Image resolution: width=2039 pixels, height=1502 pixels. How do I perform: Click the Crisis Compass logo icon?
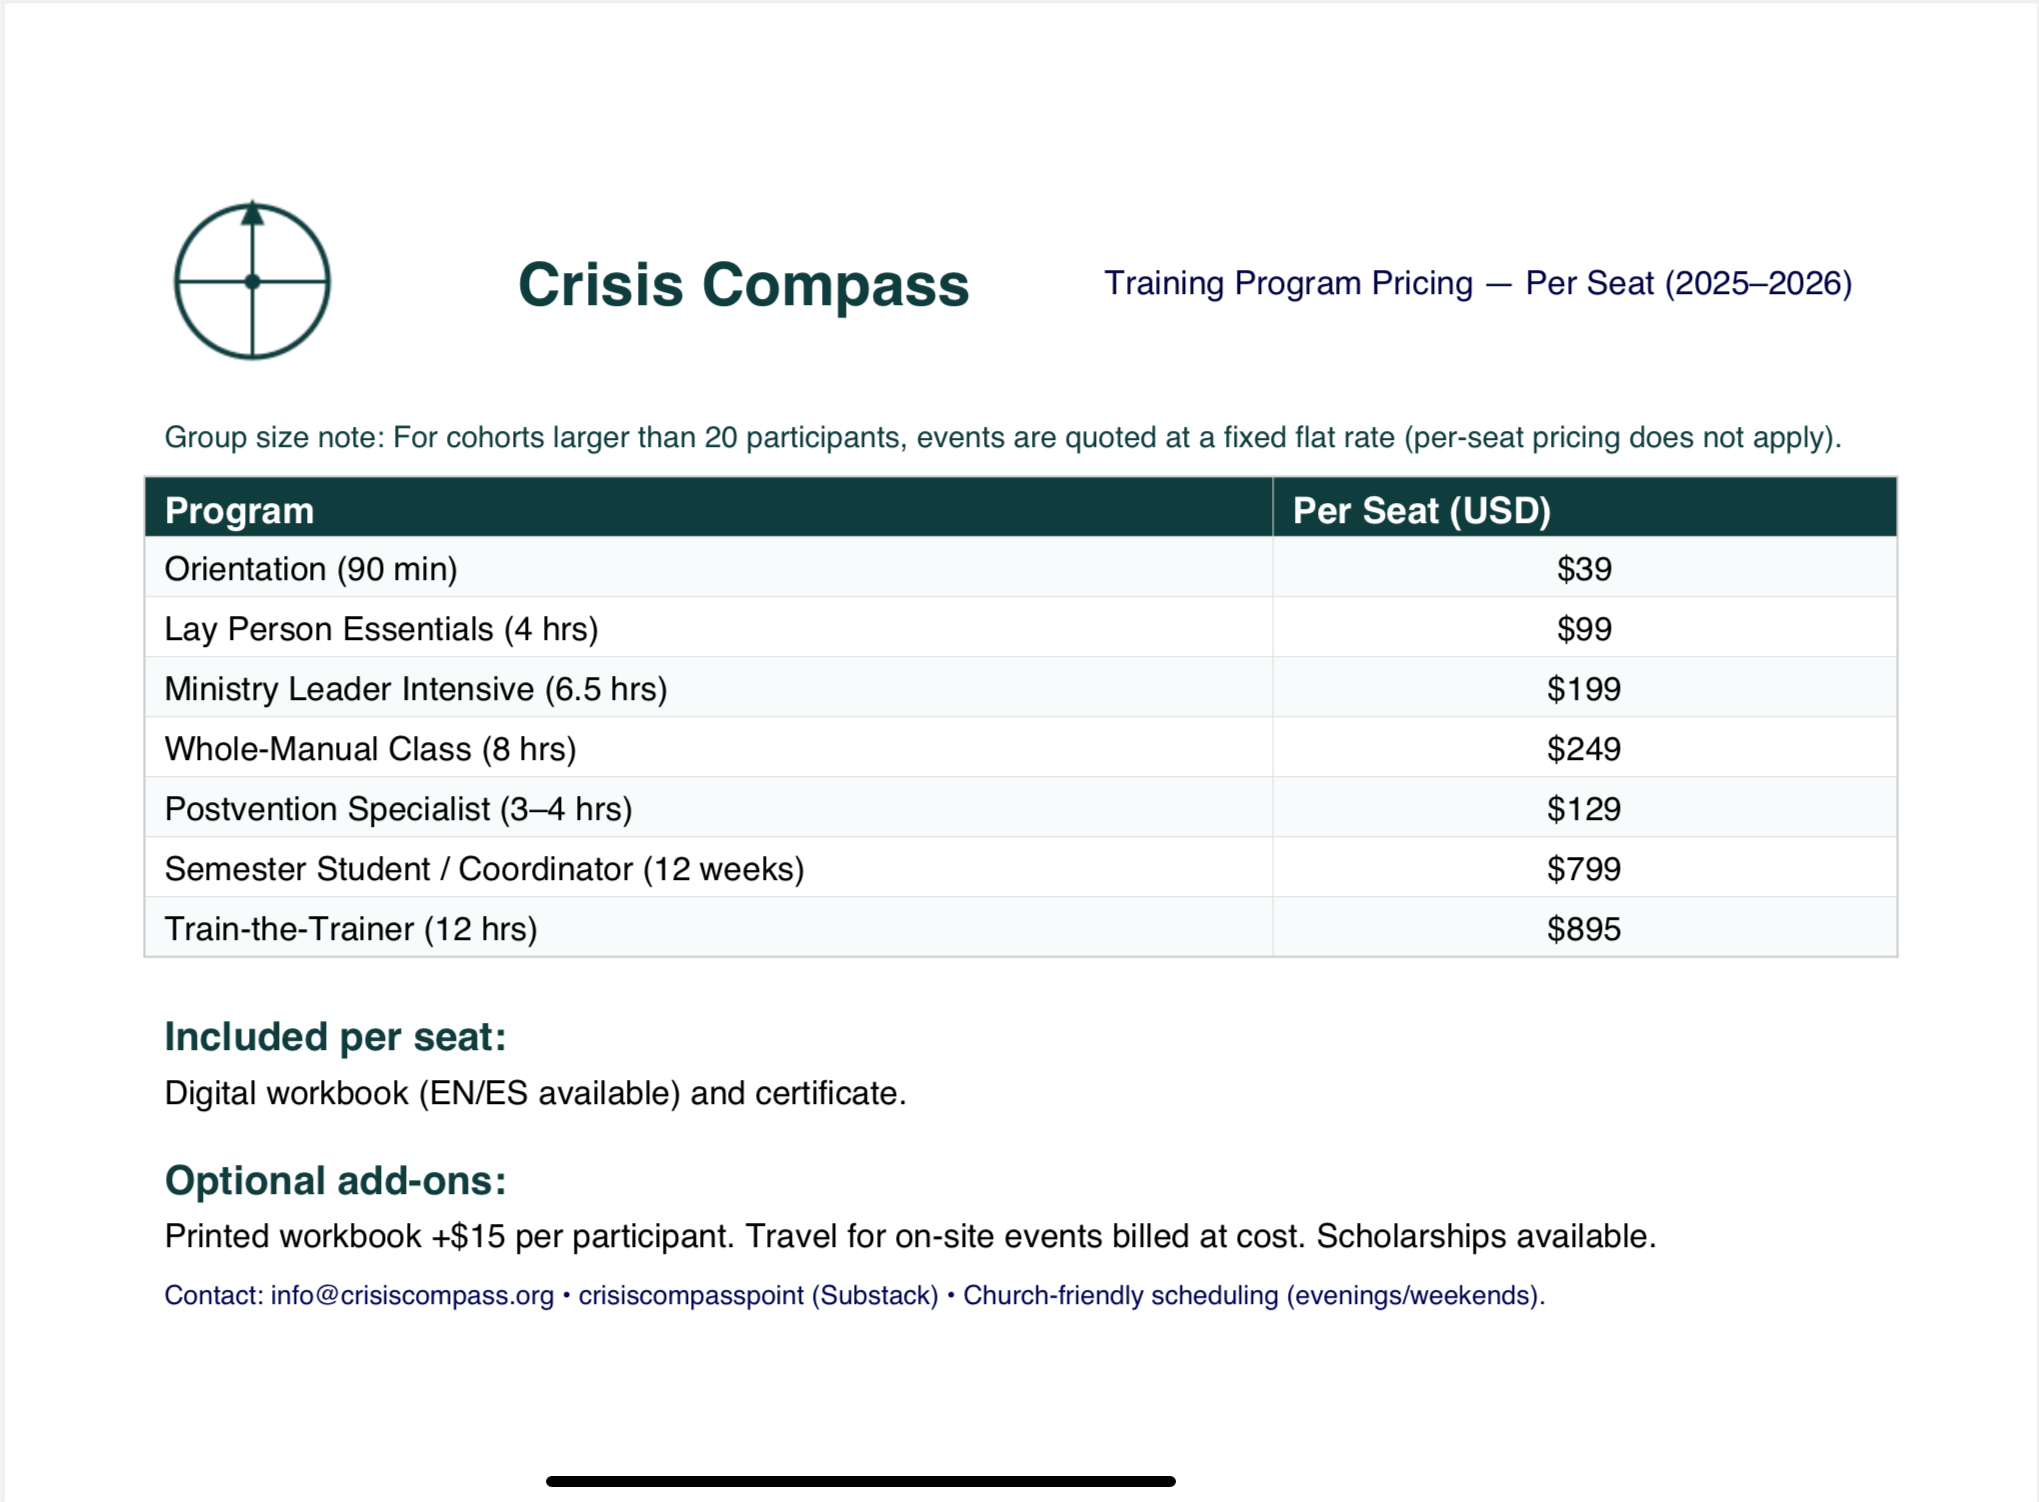(x=252, y=281)
